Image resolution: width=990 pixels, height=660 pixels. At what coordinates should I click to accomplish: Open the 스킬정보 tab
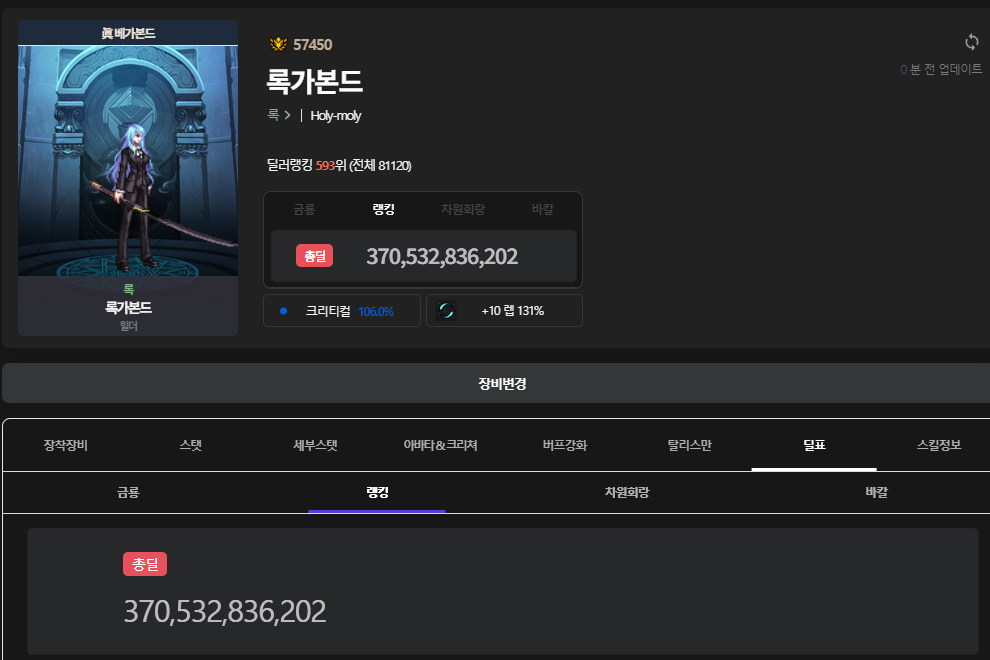[x=938, y=445]
